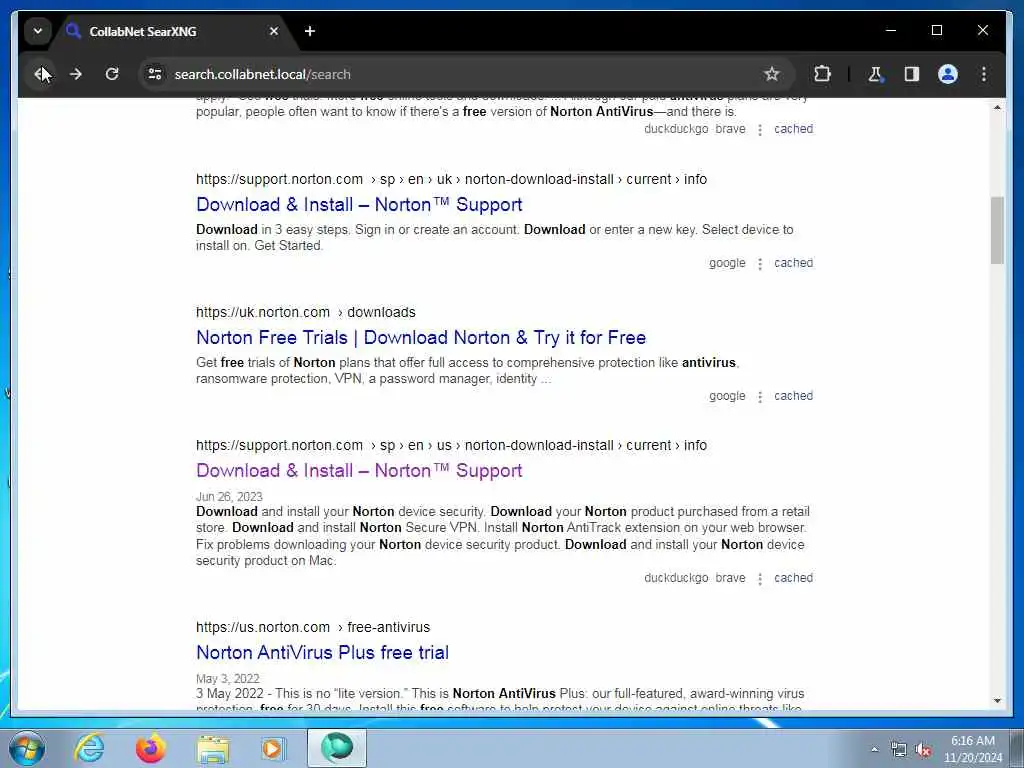The height and width of the screenshot is (768, 1024).
Task: Click the support.norton.com us URL path
Action: point(451,445)
